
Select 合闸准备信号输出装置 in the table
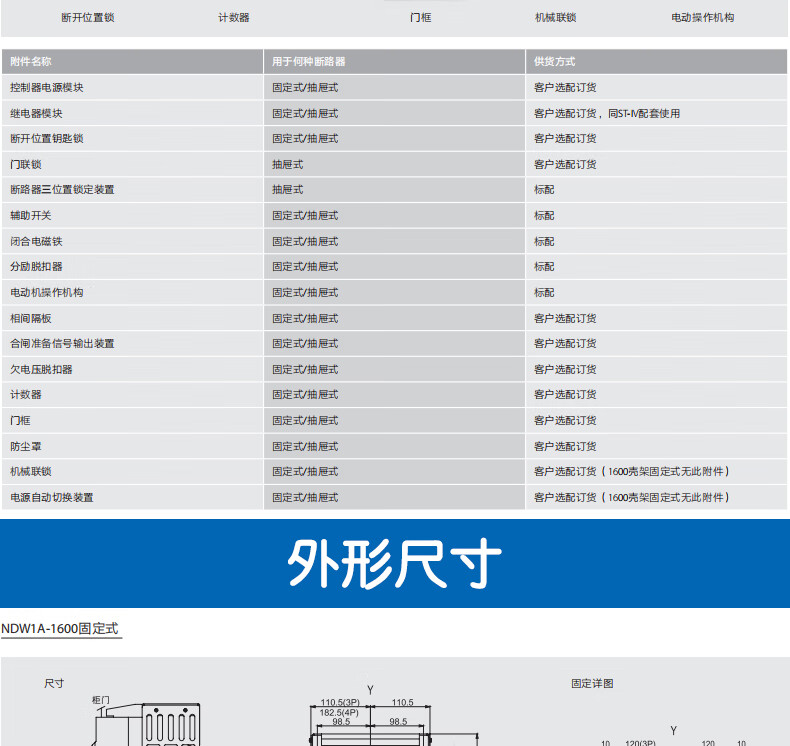coord(62,343)
